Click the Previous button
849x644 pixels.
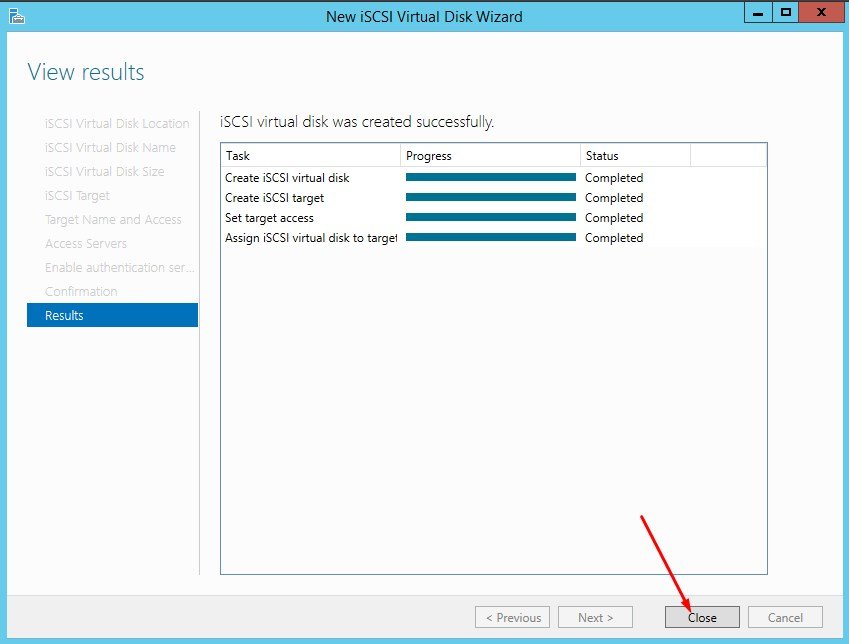pos(512,617)
